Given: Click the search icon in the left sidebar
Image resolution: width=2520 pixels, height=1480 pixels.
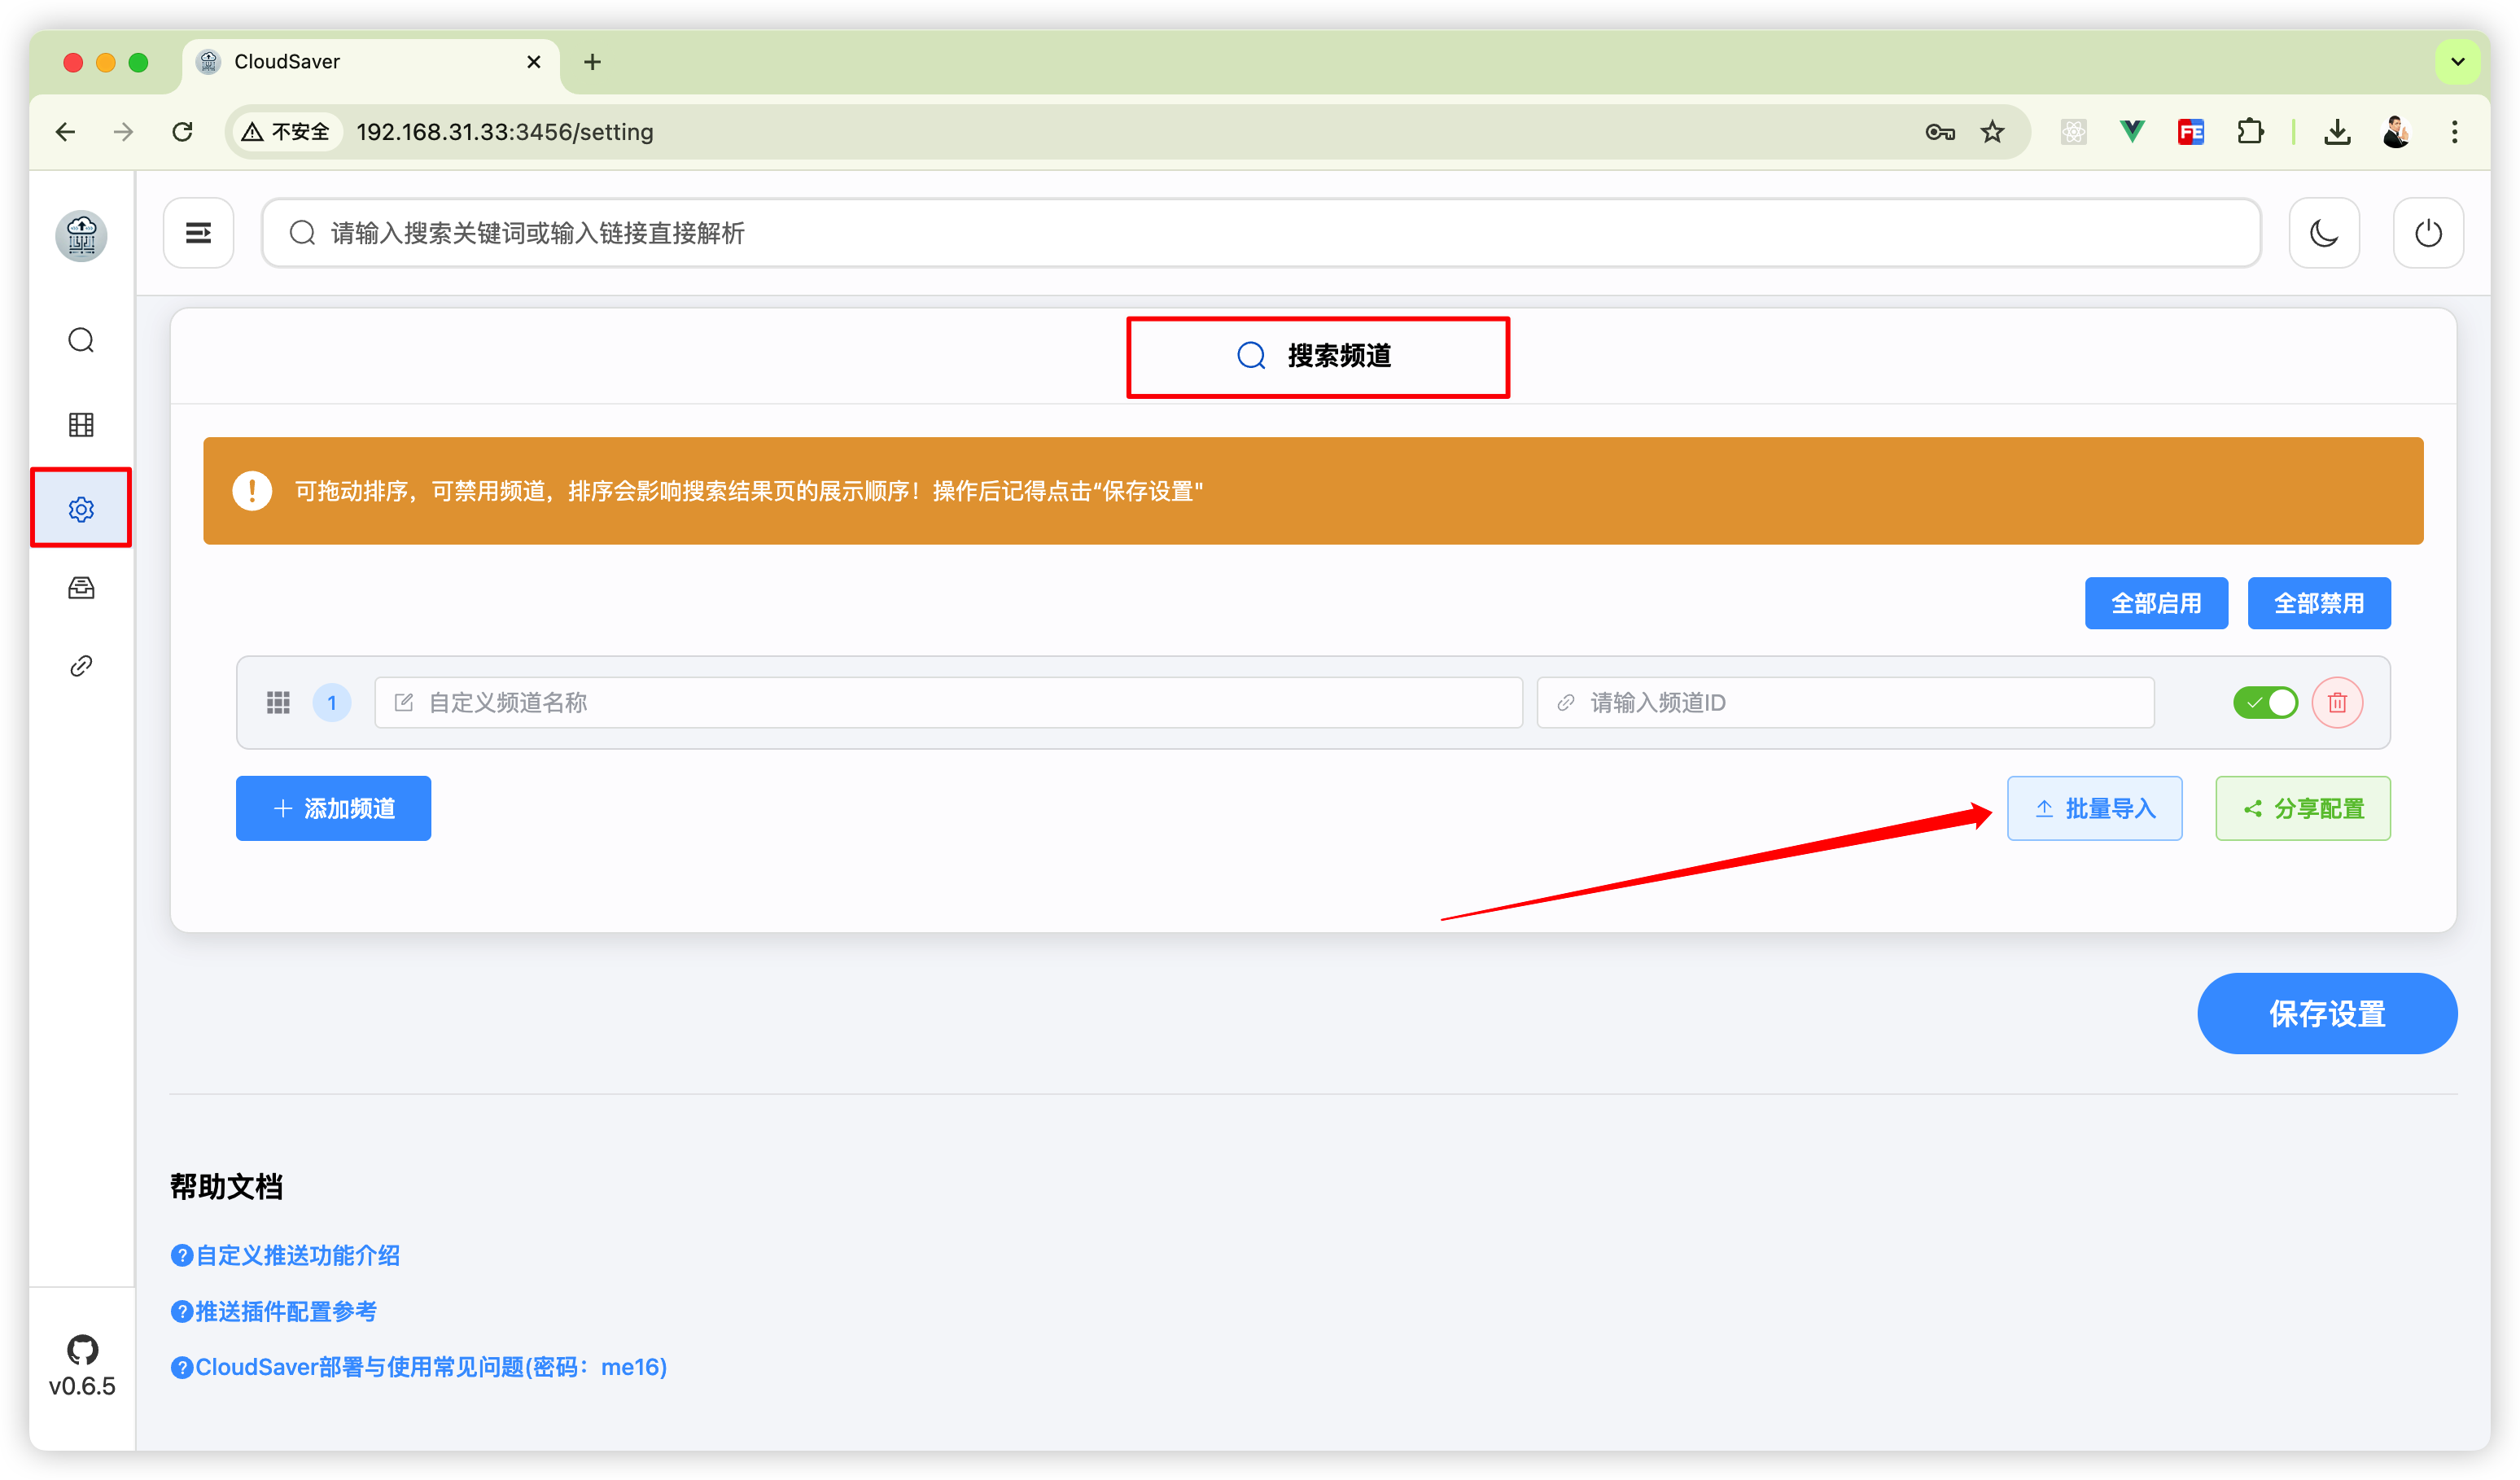Looking at the screenshot, I should (x=81, y=340).
